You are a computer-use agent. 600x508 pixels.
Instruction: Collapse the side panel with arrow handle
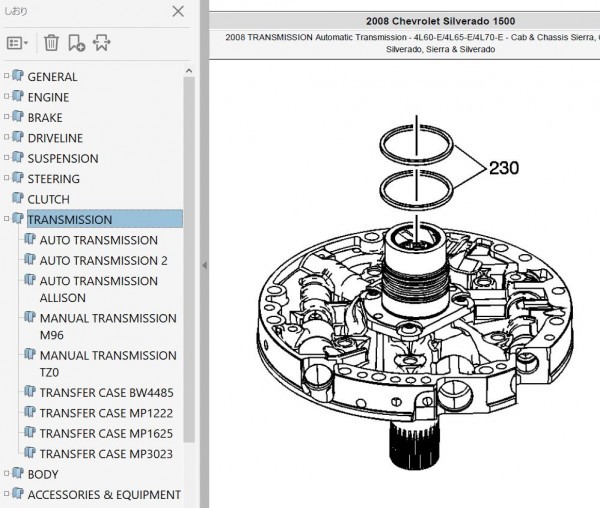(x=205, y=265)
